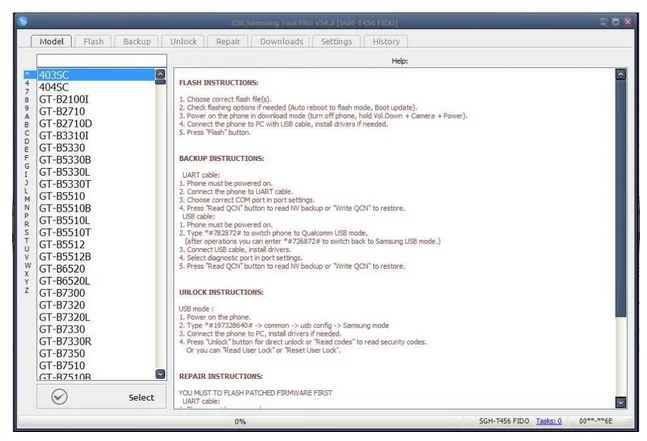This screenshot has width=647, height=441.
Task: Jump to letter S in alphabet index
Action: (x=27, y=232)
